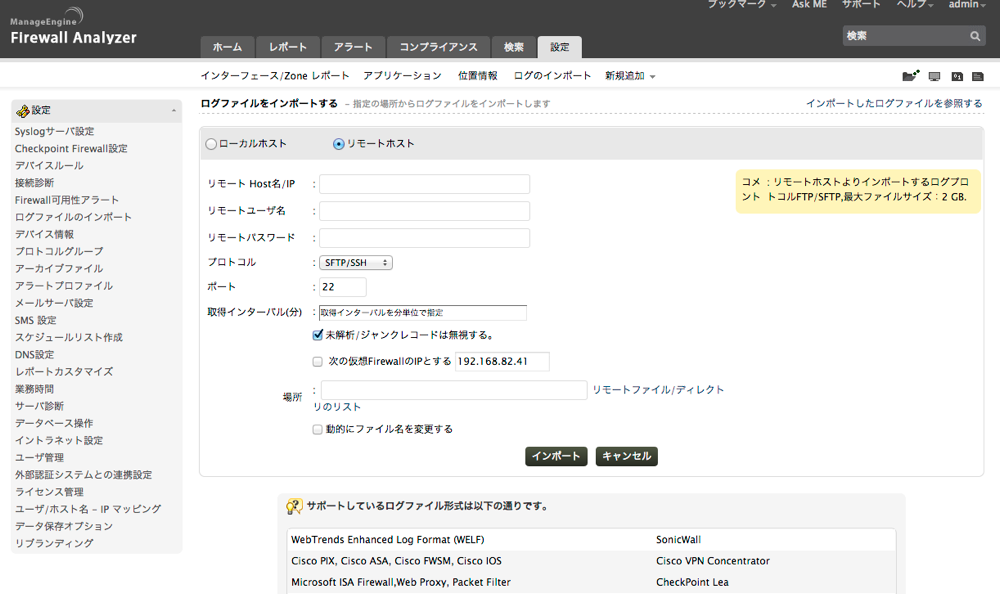Click the monitor icon in the toolbar
This screenshot has height=594, width=1000.
(x=934, y=77)
